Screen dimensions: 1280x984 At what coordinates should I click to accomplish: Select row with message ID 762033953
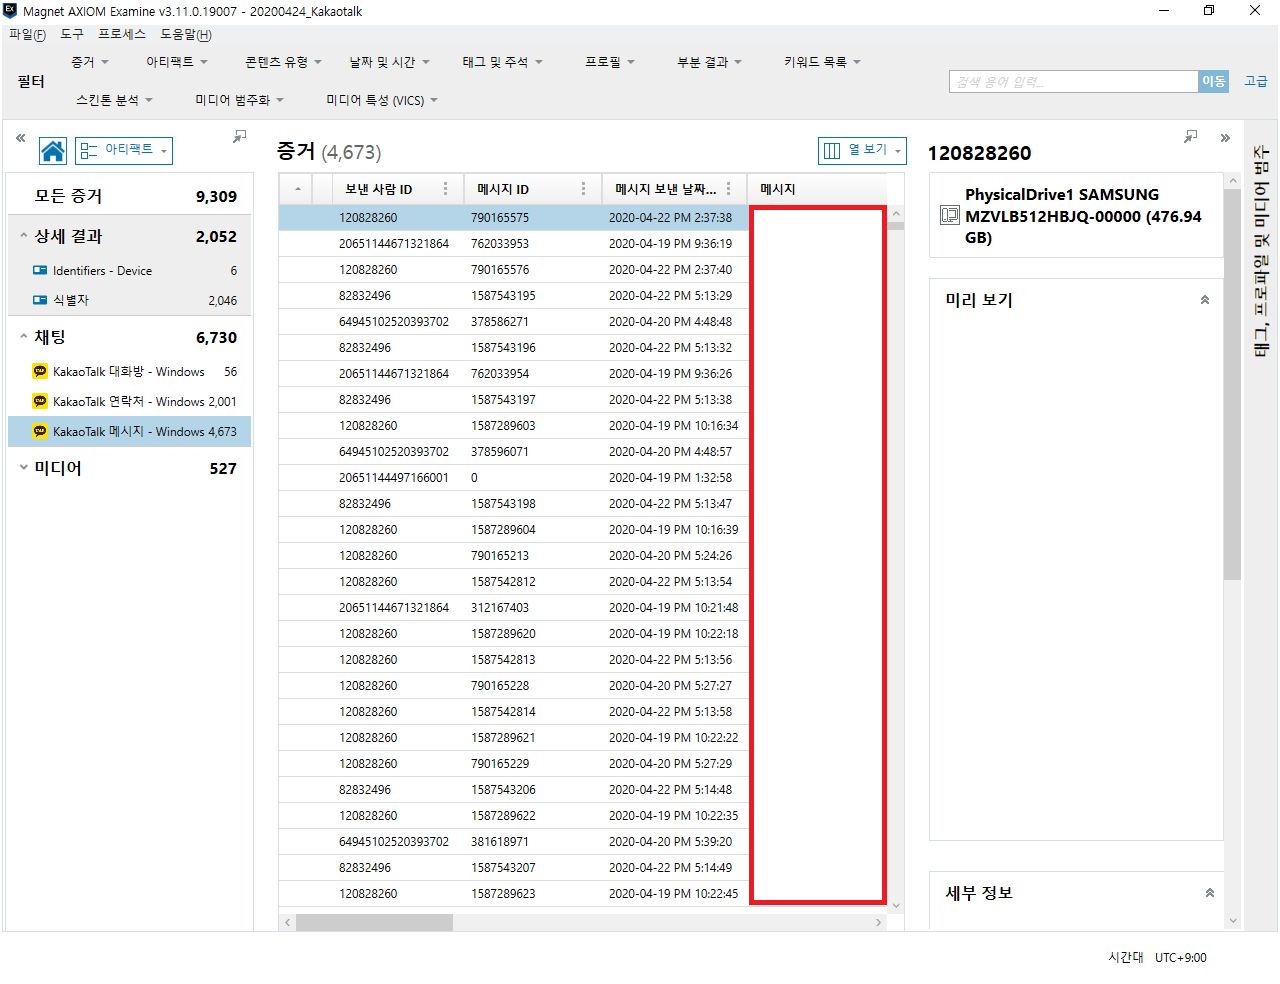[x=582, y=244]
